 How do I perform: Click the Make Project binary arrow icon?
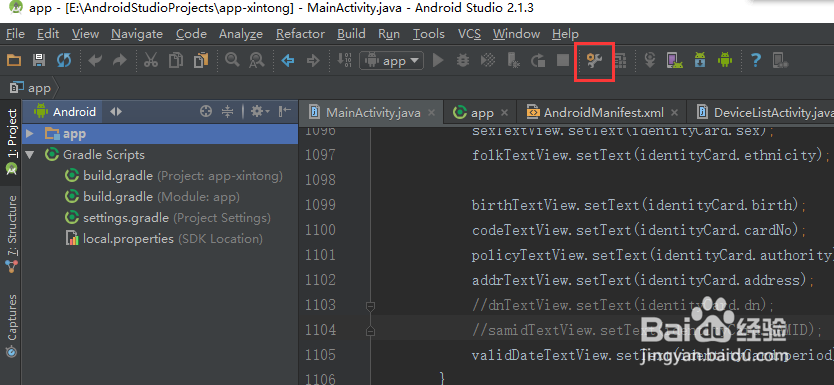click(x=344, y=61)
